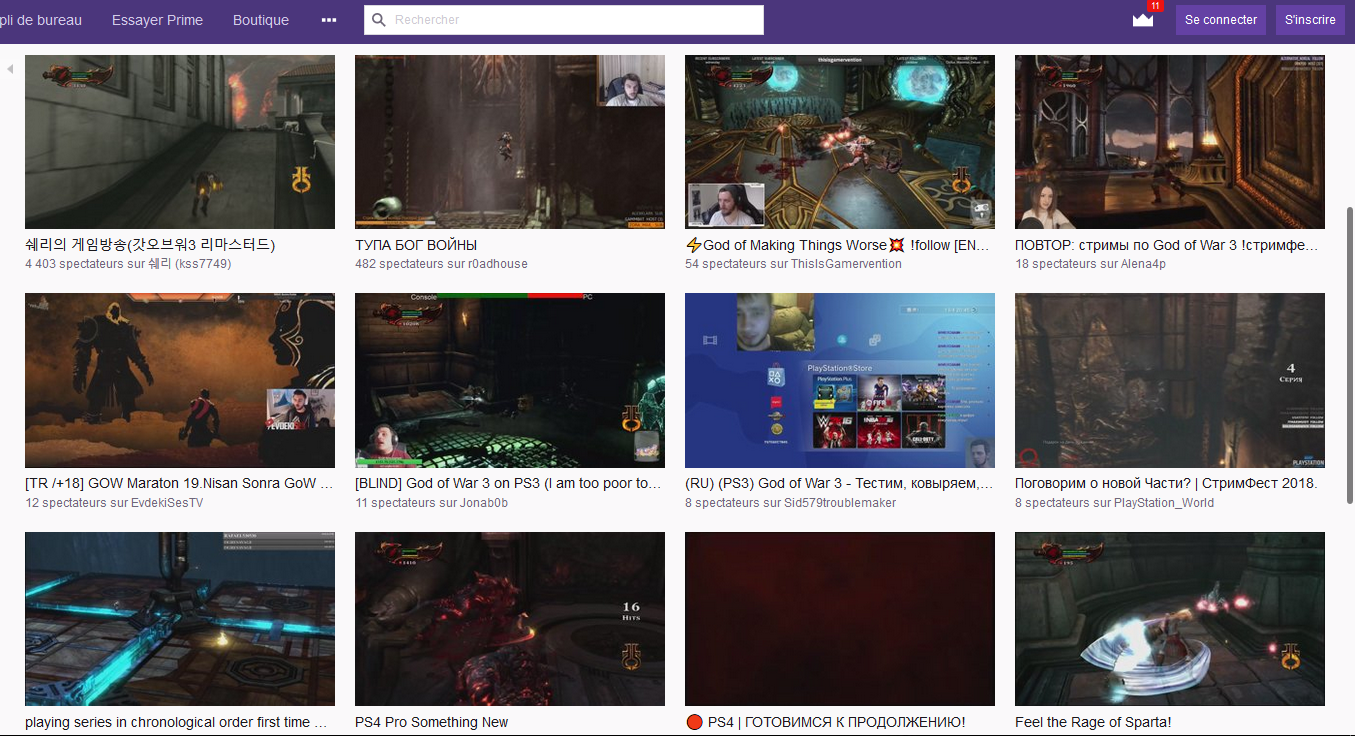The image size is (1355, 736).
Task: Click the title 'Feel the Rage of Sparta!'
Action: click(1093, 722)
